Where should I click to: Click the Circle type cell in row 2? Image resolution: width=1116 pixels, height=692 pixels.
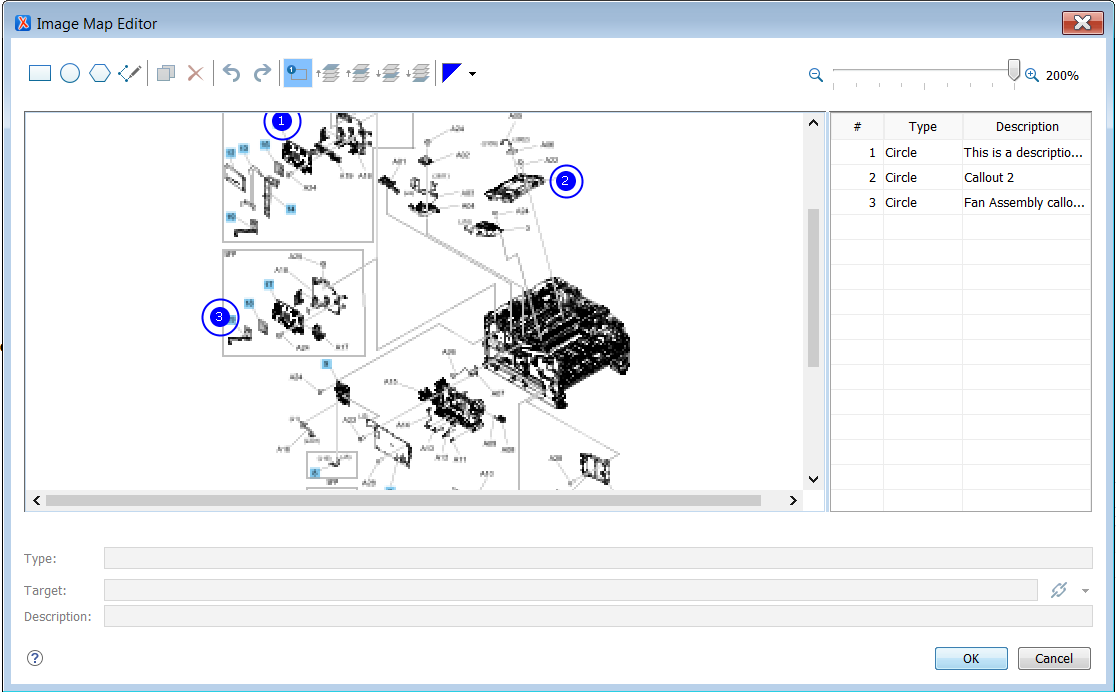pos(923,177)
